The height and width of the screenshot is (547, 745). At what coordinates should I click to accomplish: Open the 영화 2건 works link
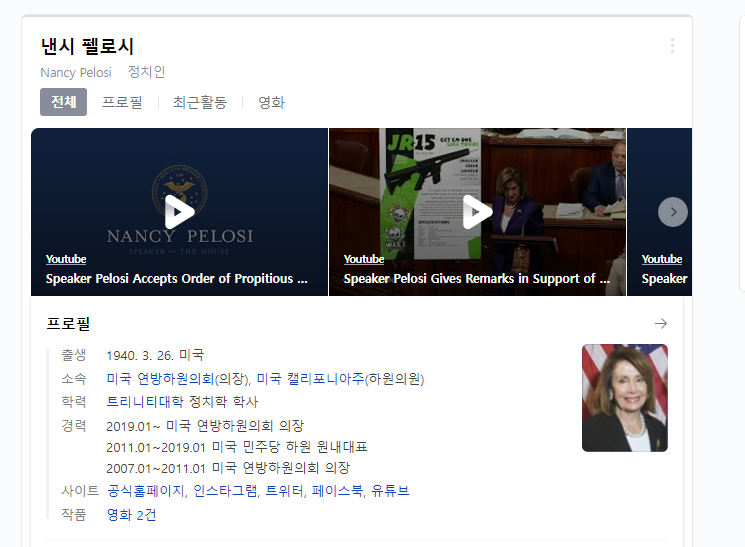coord(132,515)
